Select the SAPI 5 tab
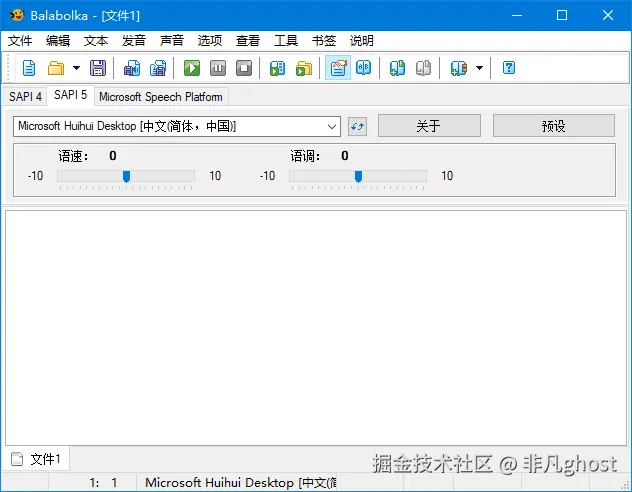The width and height of the screenshot is (632, 492). pos(71,95)
